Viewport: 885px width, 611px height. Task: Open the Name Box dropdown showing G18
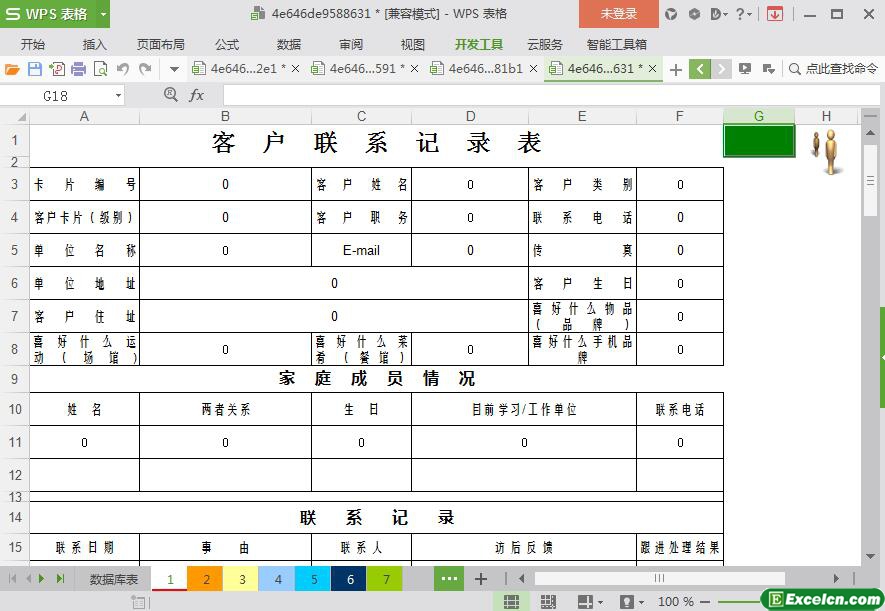click(x=118, y=96)
